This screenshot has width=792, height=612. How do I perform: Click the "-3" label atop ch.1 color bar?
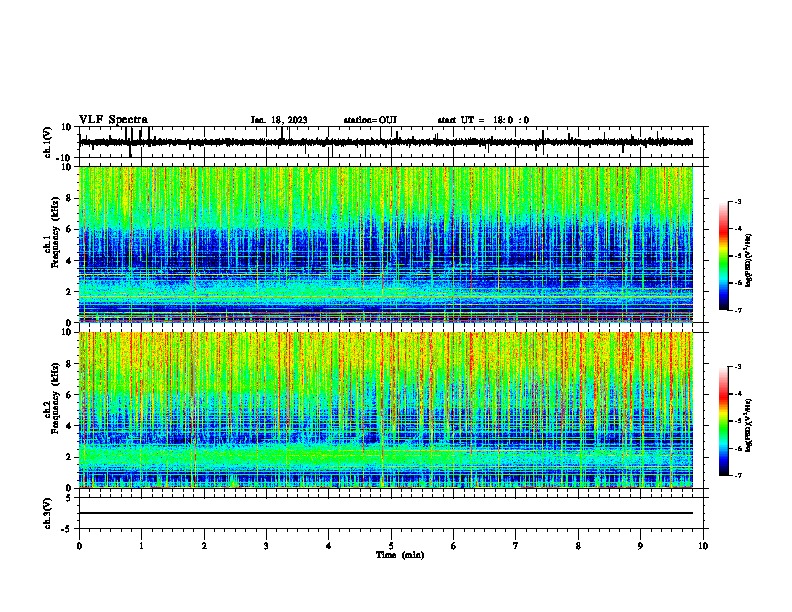coord(737,201)
